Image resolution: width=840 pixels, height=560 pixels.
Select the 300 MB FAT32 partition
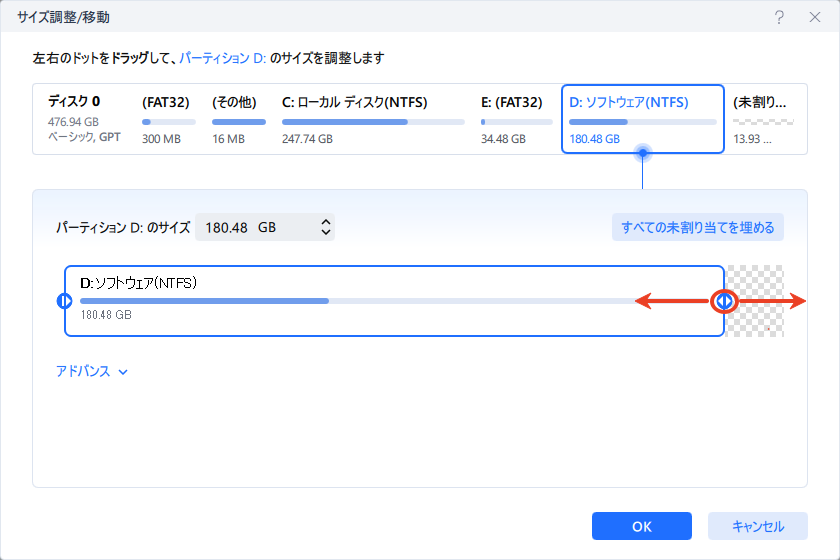(169, 120)
